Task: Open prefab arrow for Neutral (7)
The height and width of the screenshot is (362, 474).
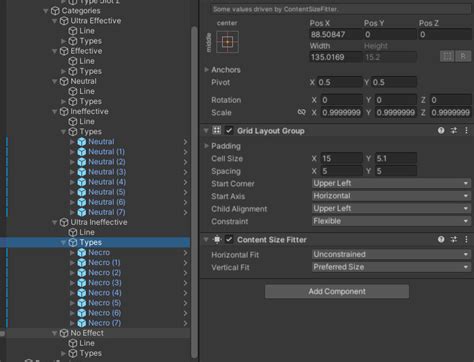Action: pos(185,212)
